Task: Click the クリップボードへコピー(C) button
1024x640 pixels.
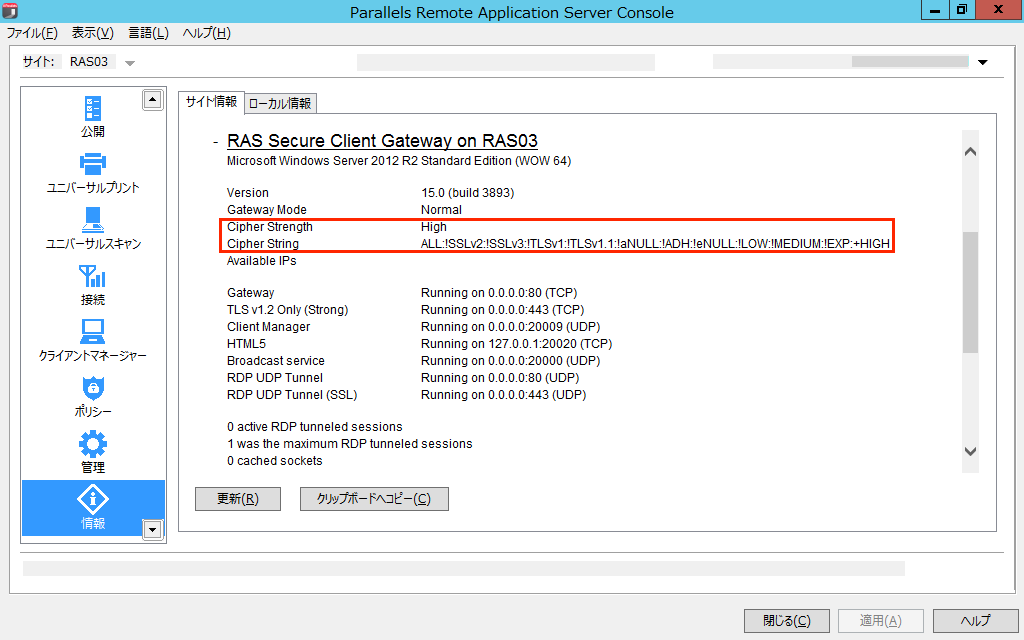Action: pyautogui.click(x=374, y=499)
